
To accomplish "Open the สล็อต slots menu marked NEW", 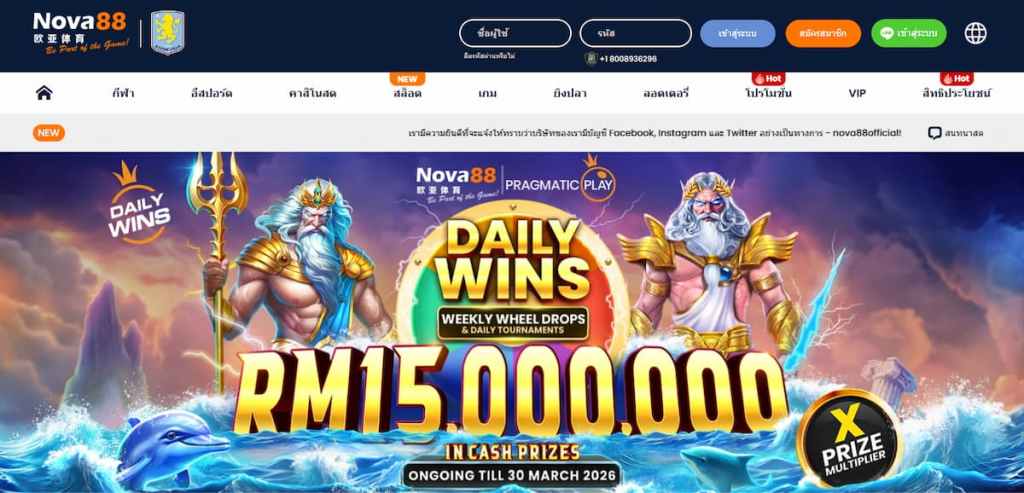I will point(407,93).
